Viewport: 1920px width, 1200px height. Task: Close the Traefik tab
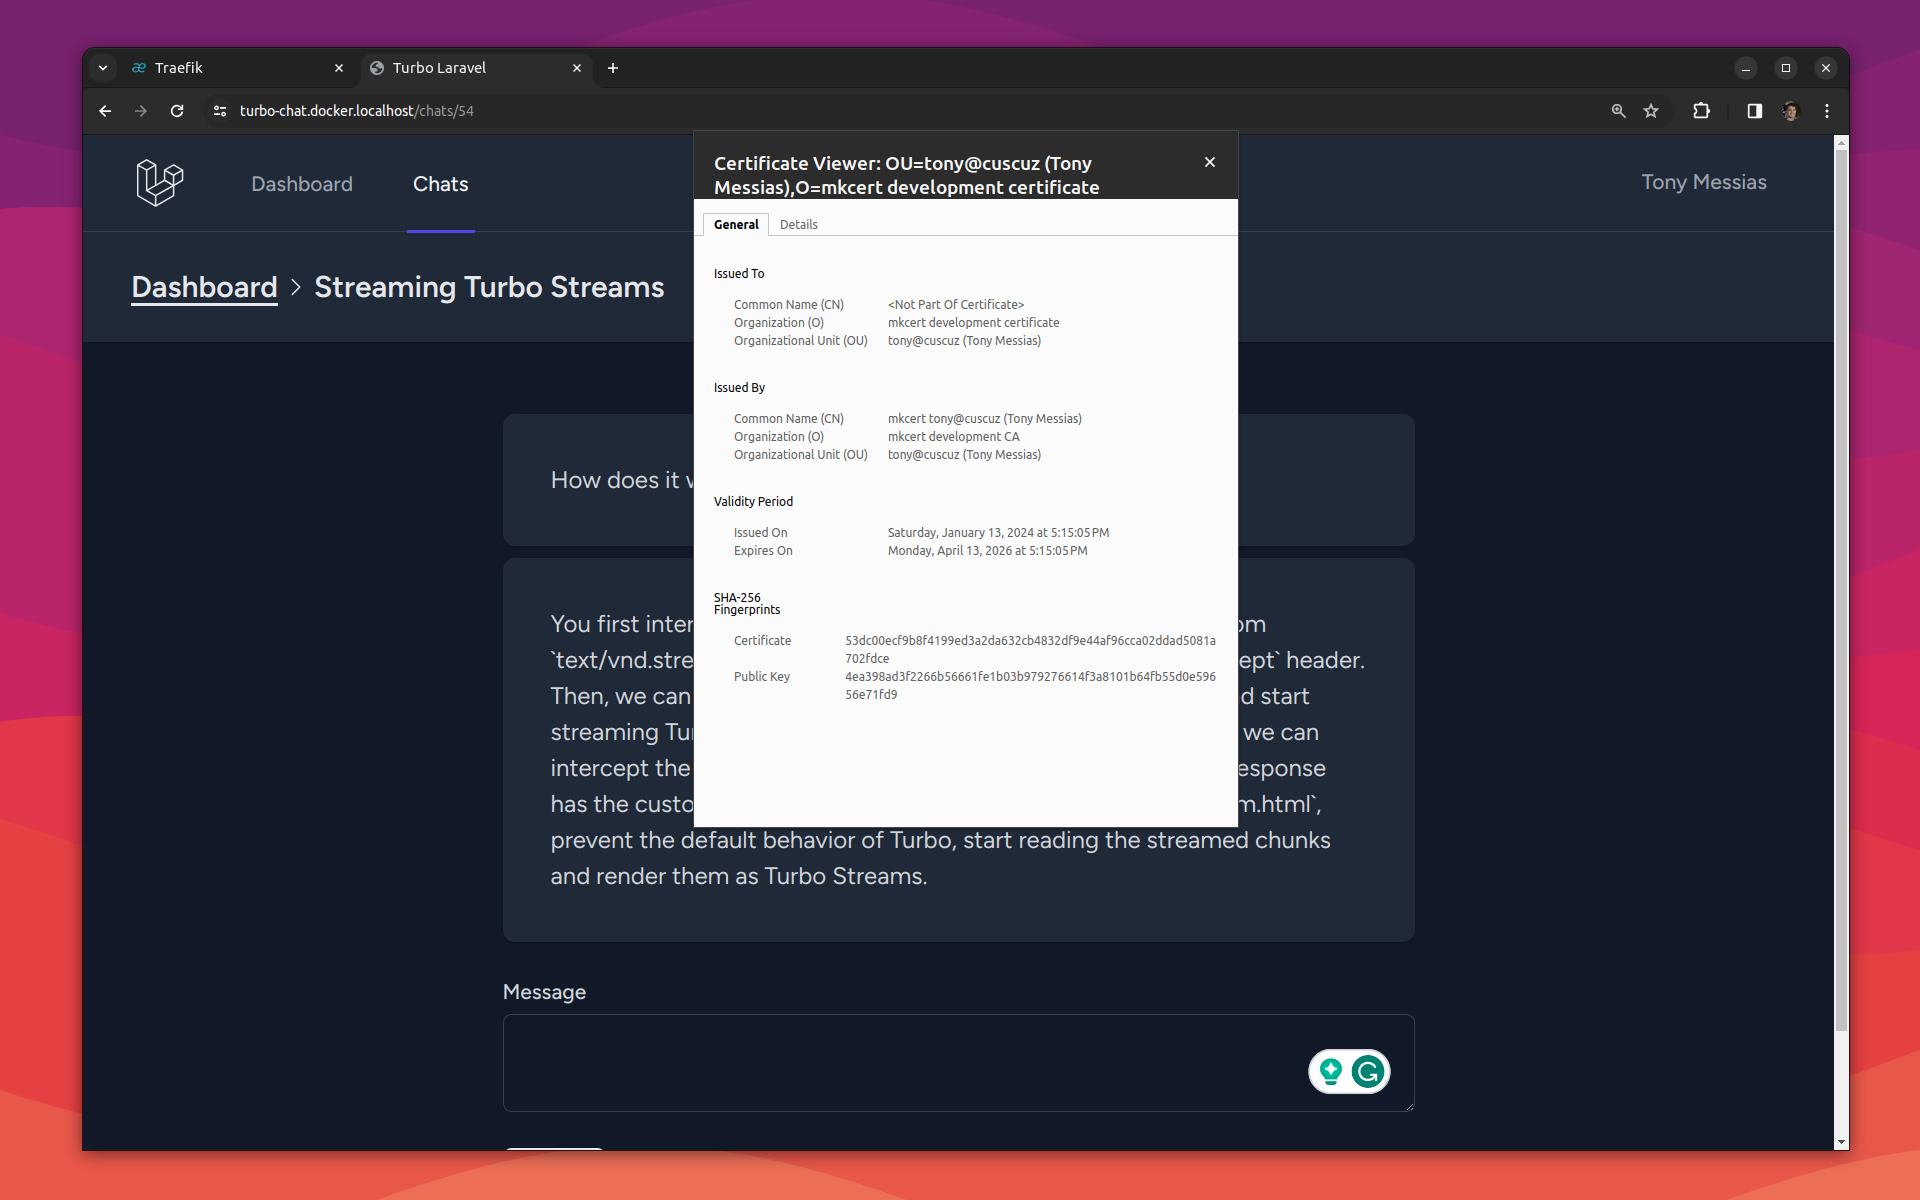pyautogui.click(x=339, y=68)
